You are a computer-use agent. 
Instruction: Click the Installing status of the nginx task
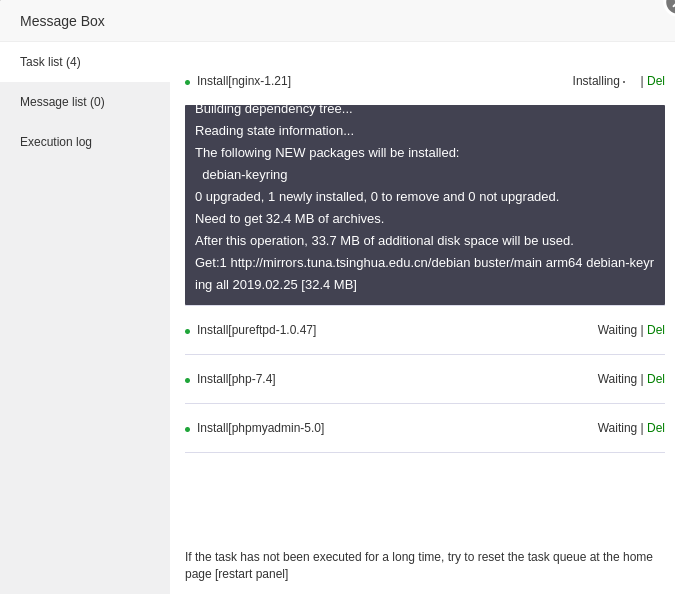[596, 81]
